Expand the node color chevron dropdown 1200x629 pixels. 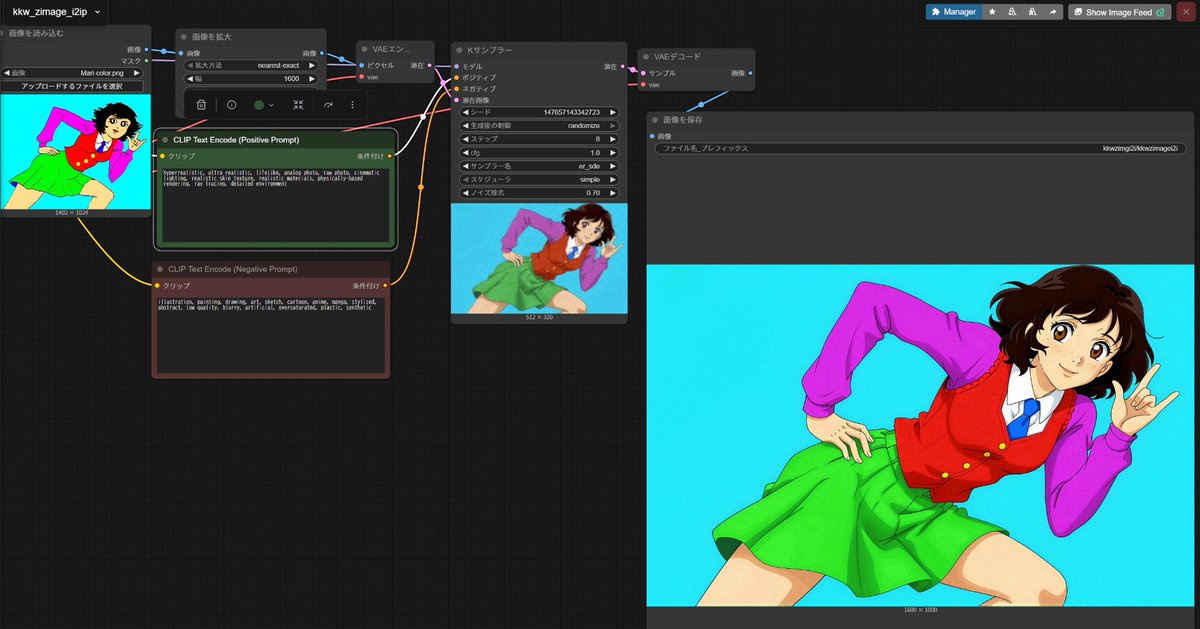pyautogui.click(x=272, y=104)
